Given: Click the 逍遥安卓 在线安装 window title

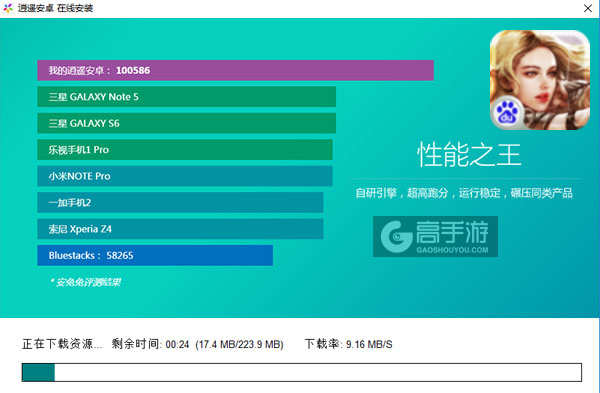Looking at the screenshot, I should (x=55, y=8).
